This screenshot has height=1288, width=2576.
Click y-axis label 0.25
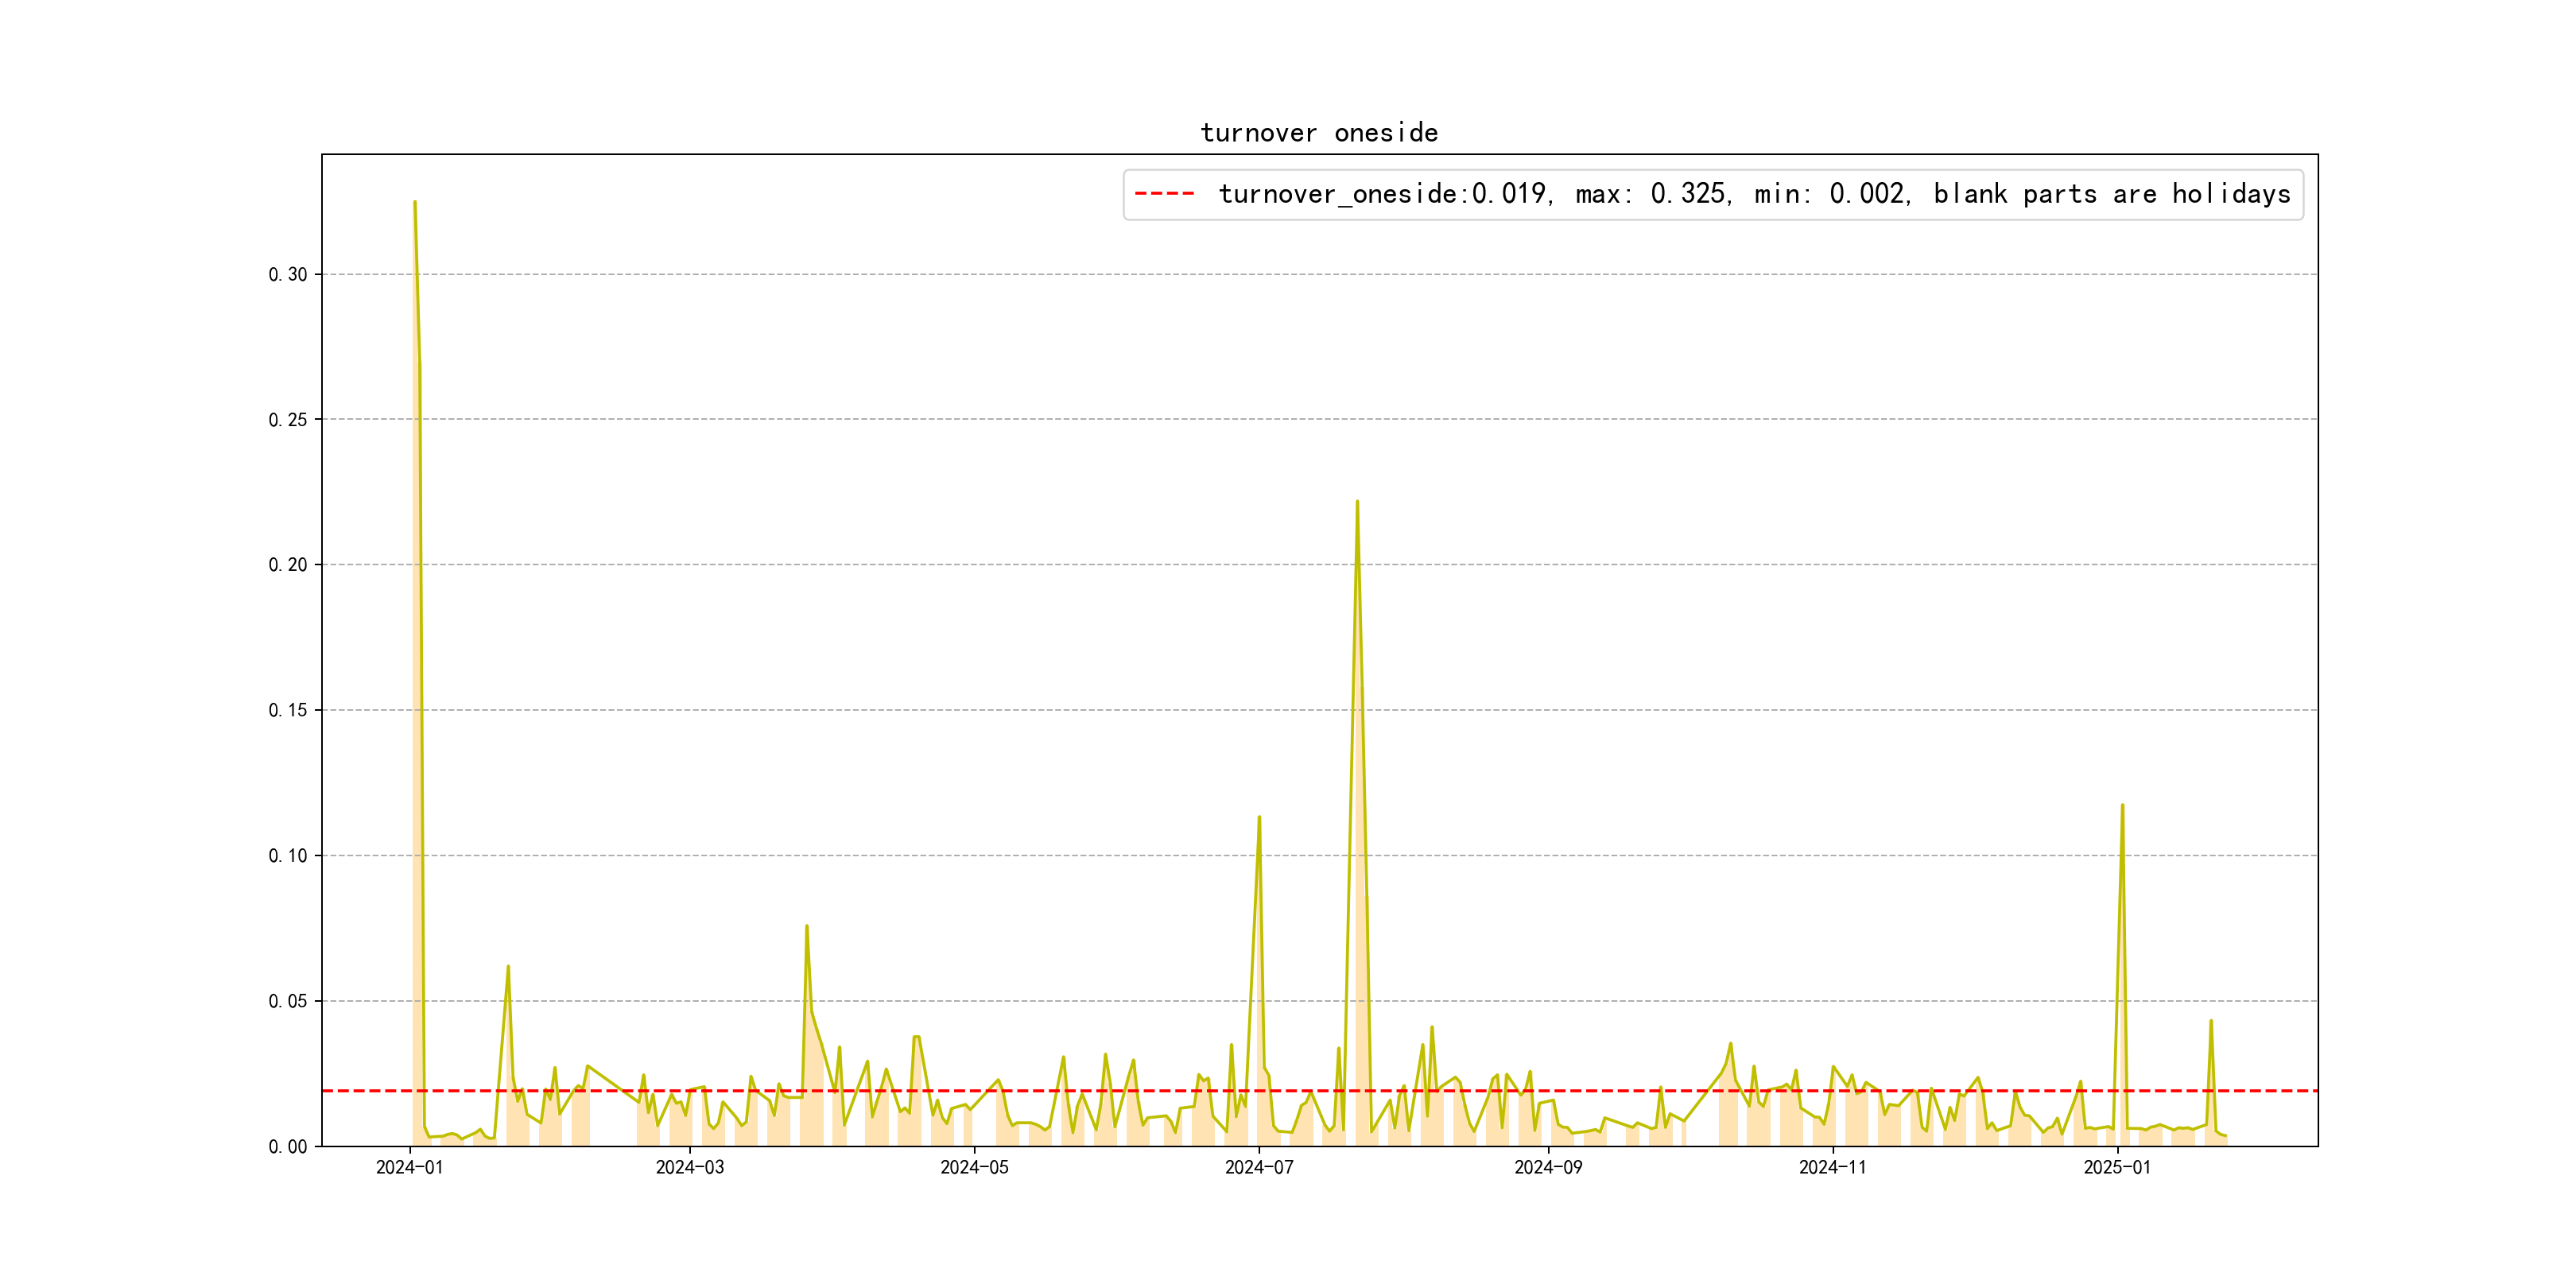click(288, 420)
